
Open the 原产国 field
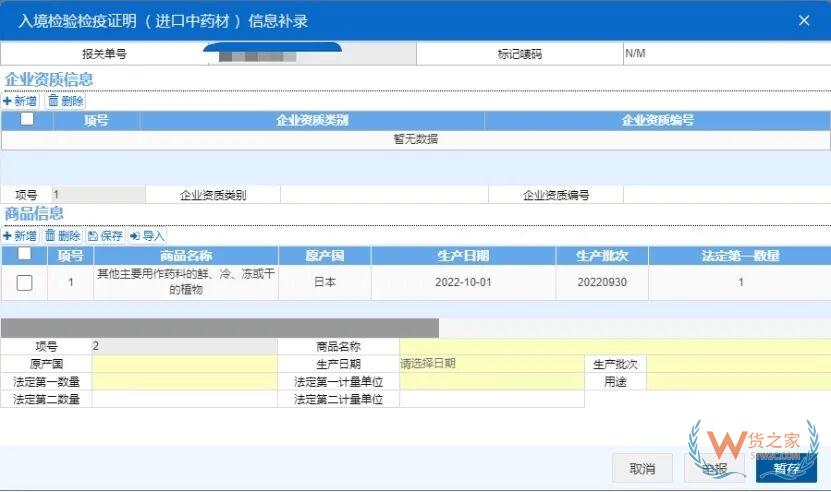coord(184,364)
